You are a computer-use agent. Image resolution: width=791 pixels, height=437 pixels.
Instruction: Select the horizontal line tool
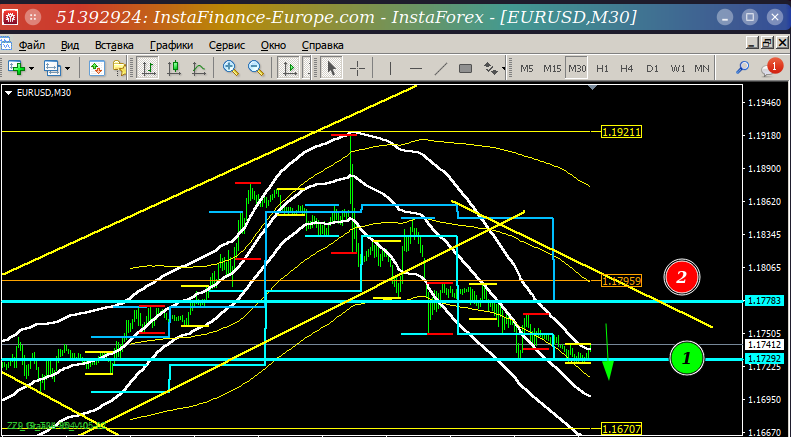tap(416, 68)
